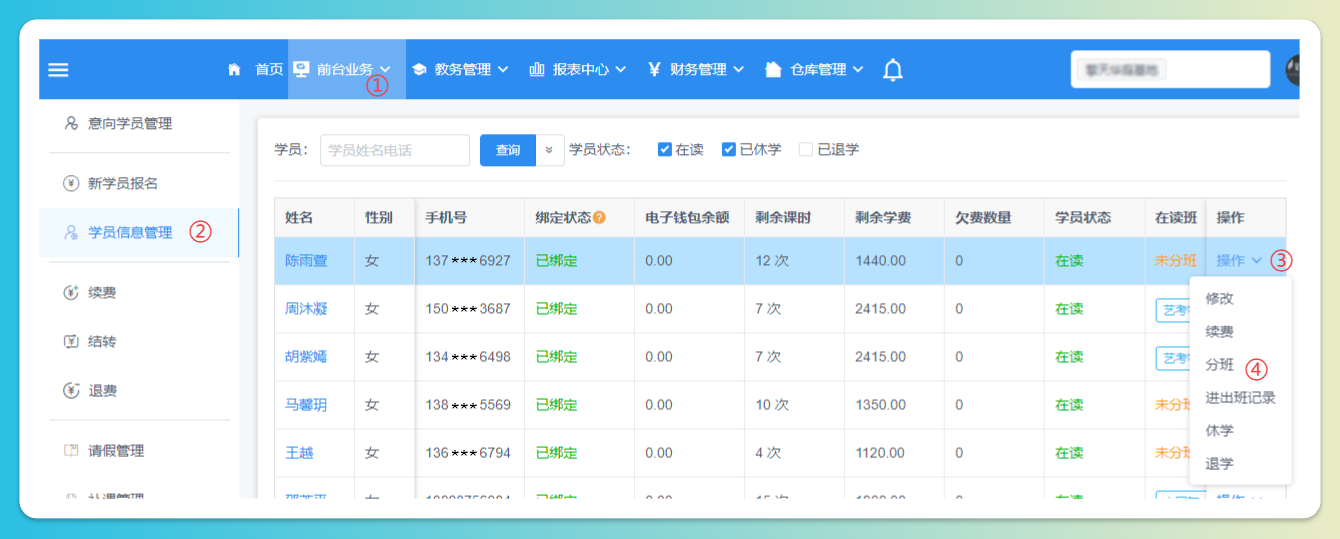Open student 马馨玥 name link
Screen dimensions: 1340x539
[306, 404]
